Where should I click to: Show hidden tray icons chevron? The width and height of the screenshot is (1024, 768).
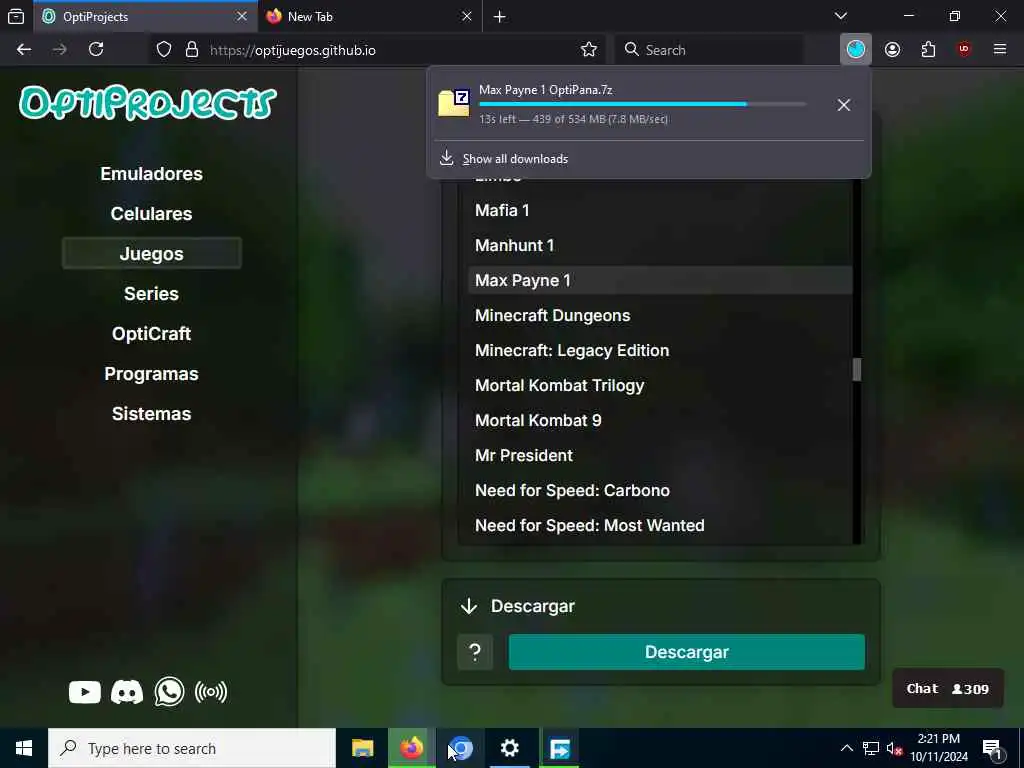[x=846, y=748]
